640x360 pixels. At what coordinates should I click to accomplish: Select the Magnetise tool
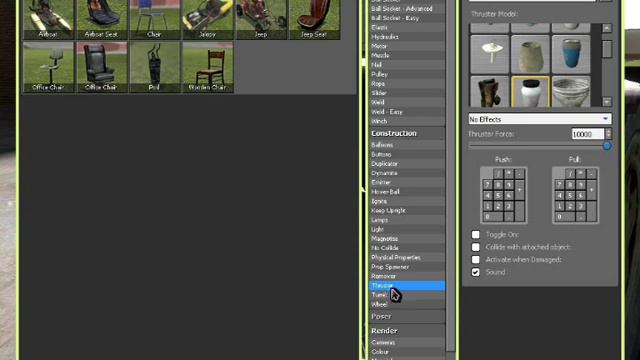click(407, 239)
